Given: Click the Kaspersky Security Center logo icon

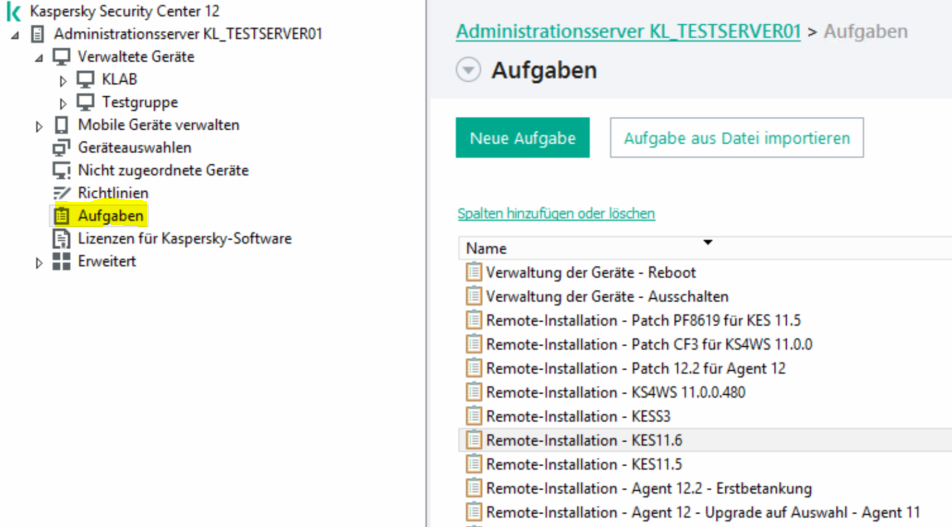Looking at the screenshot, I should click(13, 12).
